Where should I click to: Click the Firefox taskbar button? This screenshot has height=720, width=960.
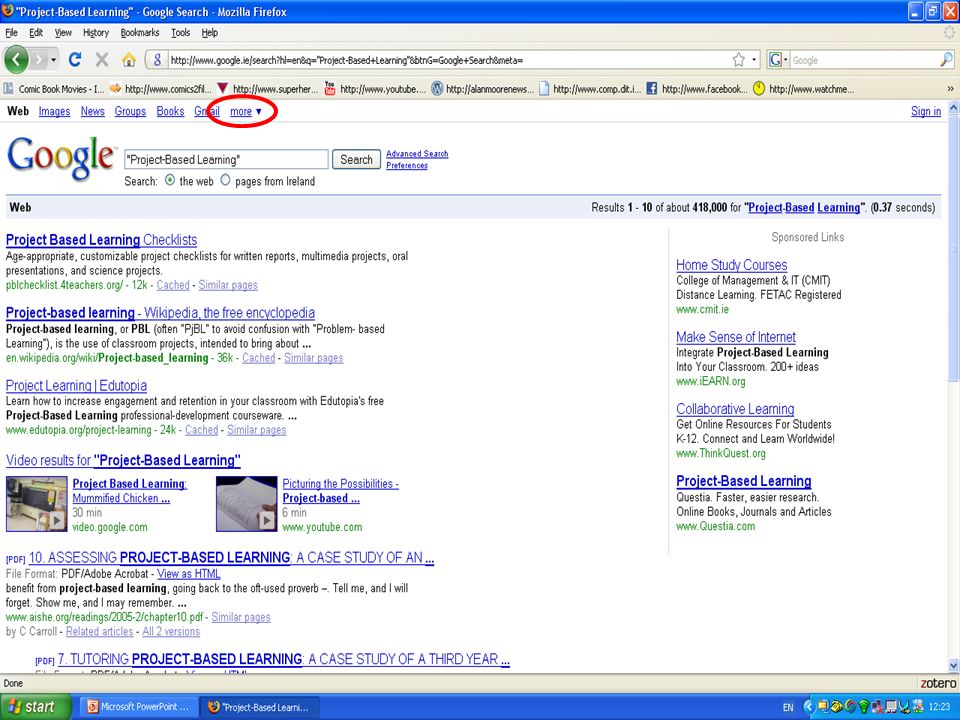pos(260,707)
